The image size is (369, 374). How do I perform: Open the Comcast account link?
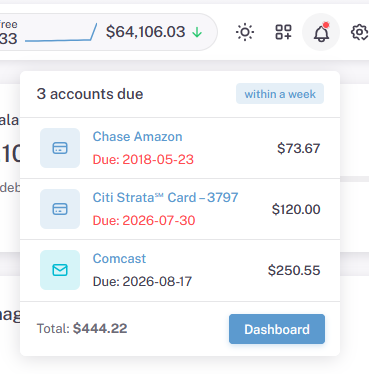tap(119, 259)
